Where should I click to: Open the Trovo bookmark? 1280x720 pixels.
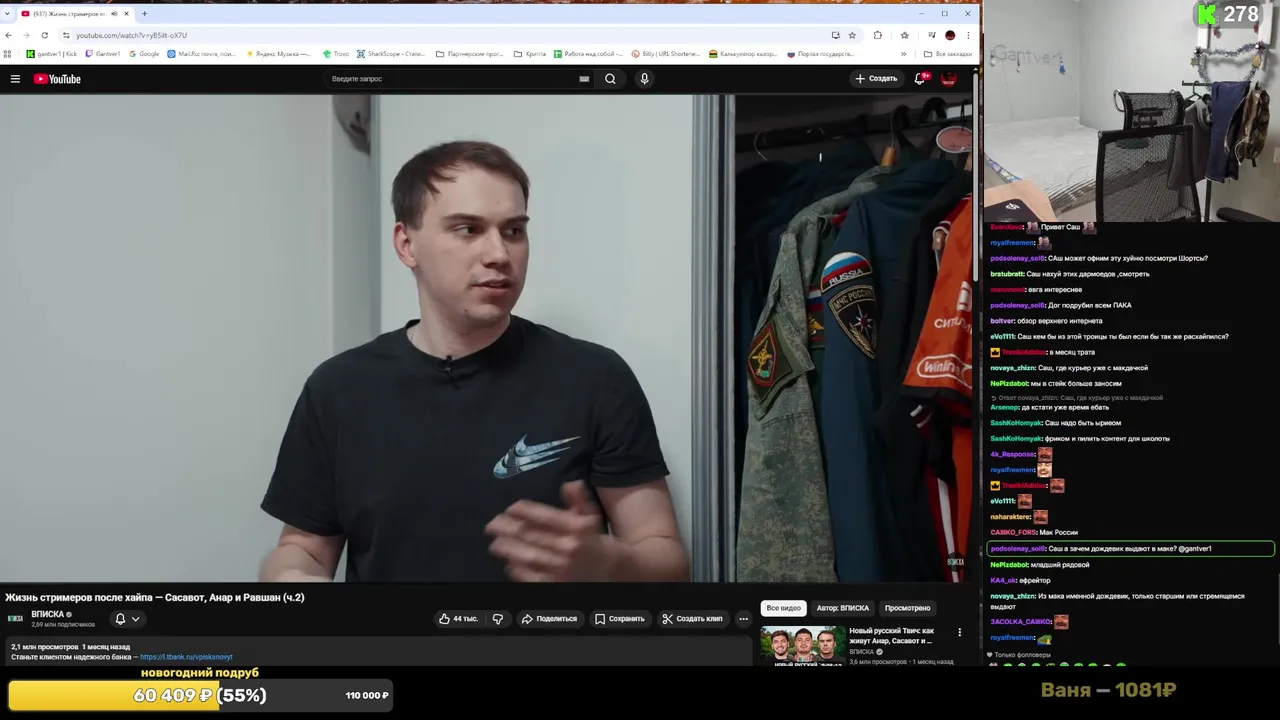click(x=336, y=54)
